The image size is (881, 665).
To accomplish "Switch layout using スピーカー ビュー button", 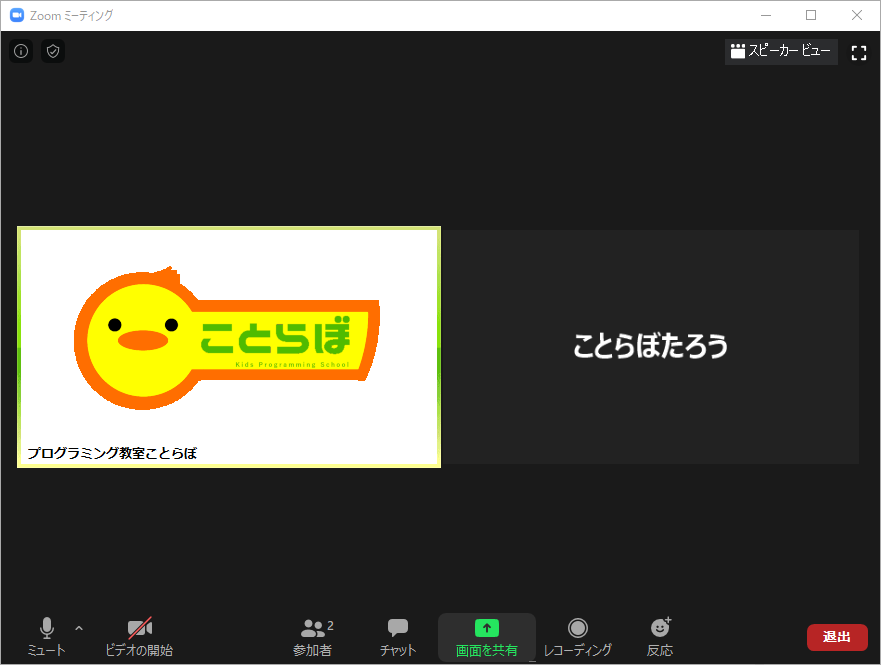I will (781, 52).
